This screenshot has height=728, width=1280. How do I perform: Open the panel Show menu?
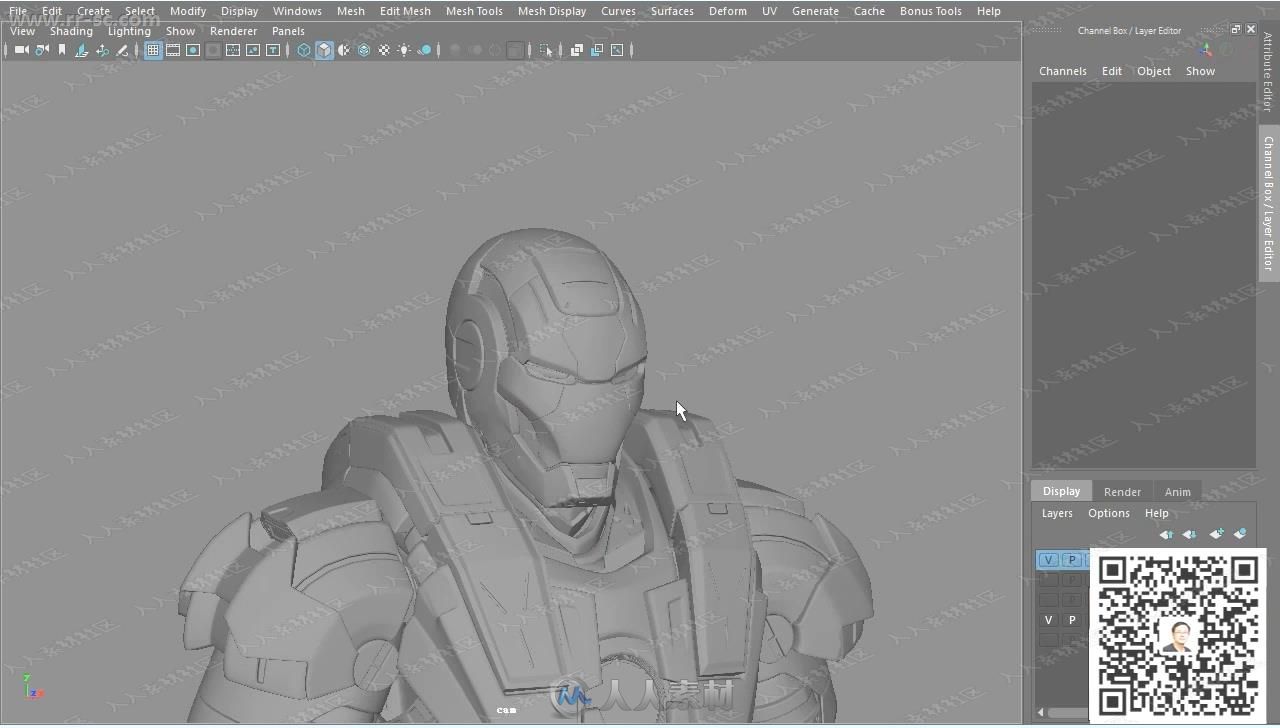coord(180,31)
